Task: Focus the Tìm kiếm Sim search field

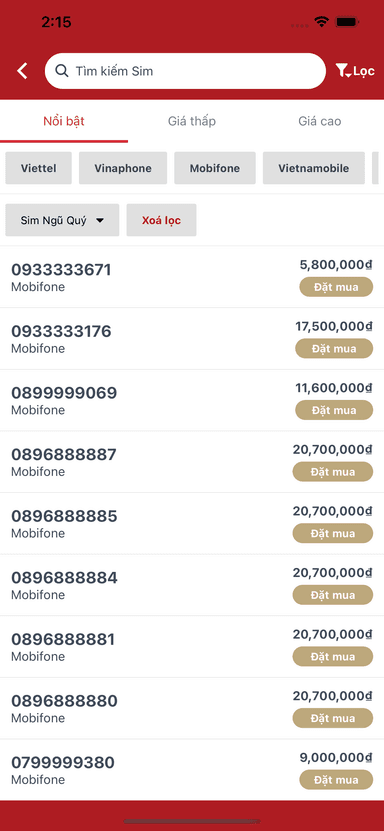Action: (185, 71)
